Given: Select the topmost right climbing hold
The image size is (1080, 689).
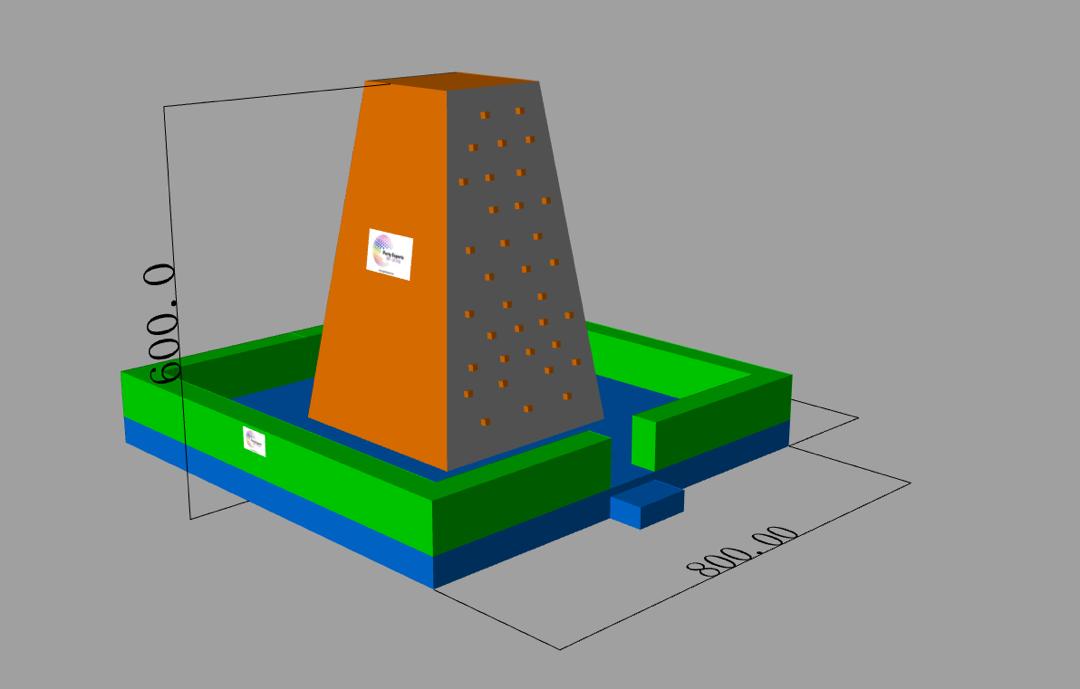Looking at the screenshot, I should [x=519, y=111].
